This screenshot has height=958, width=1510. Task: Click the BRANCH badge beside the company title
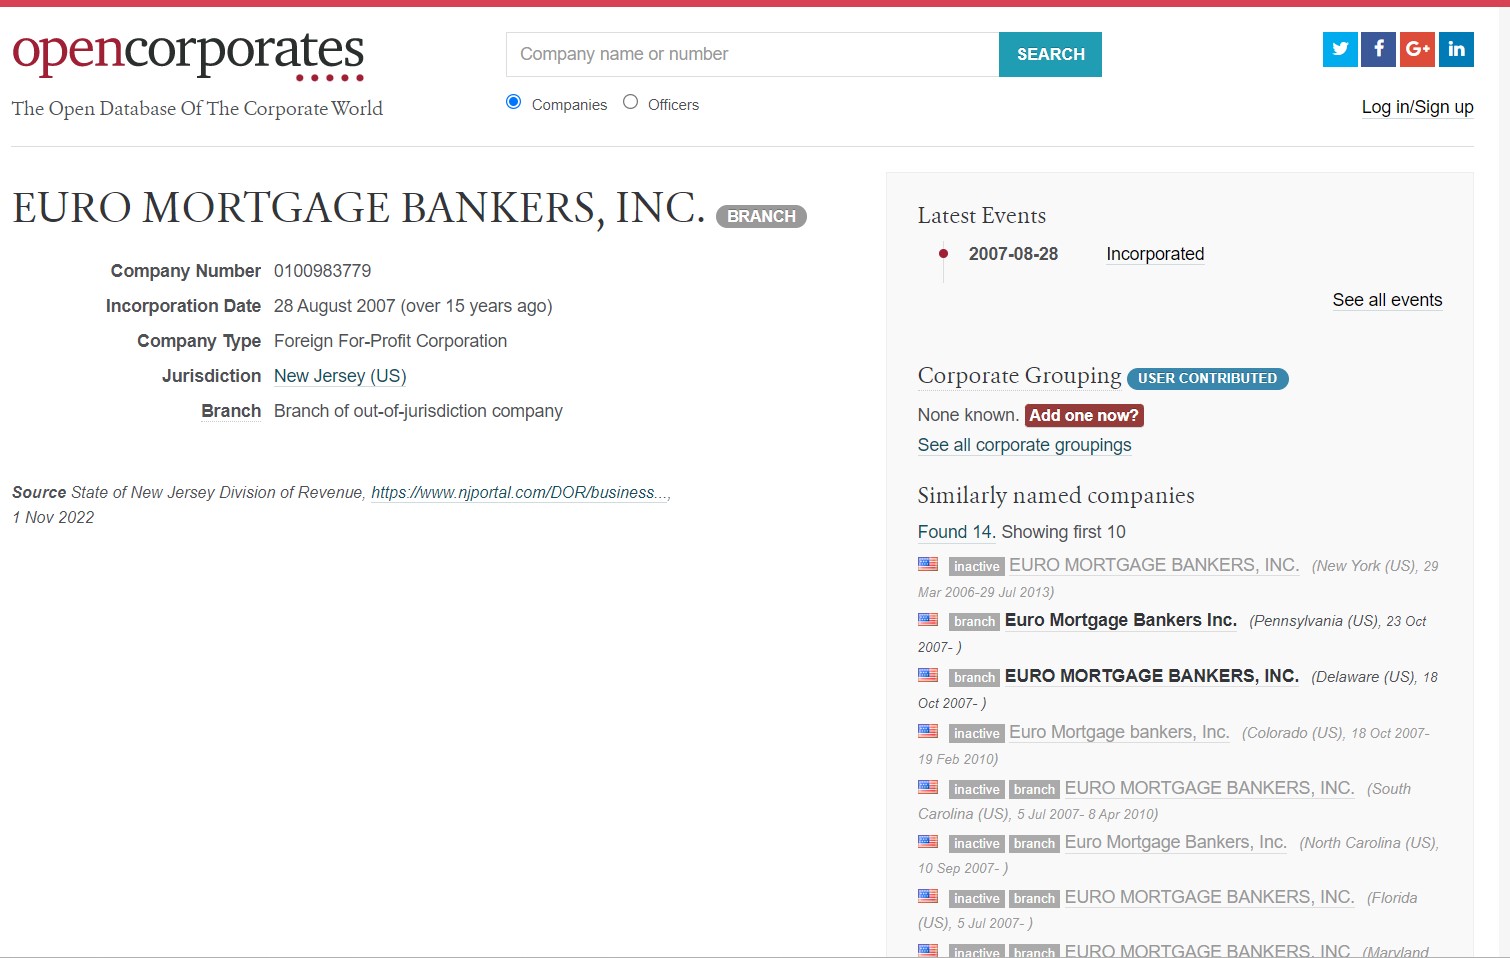[761, 216]
